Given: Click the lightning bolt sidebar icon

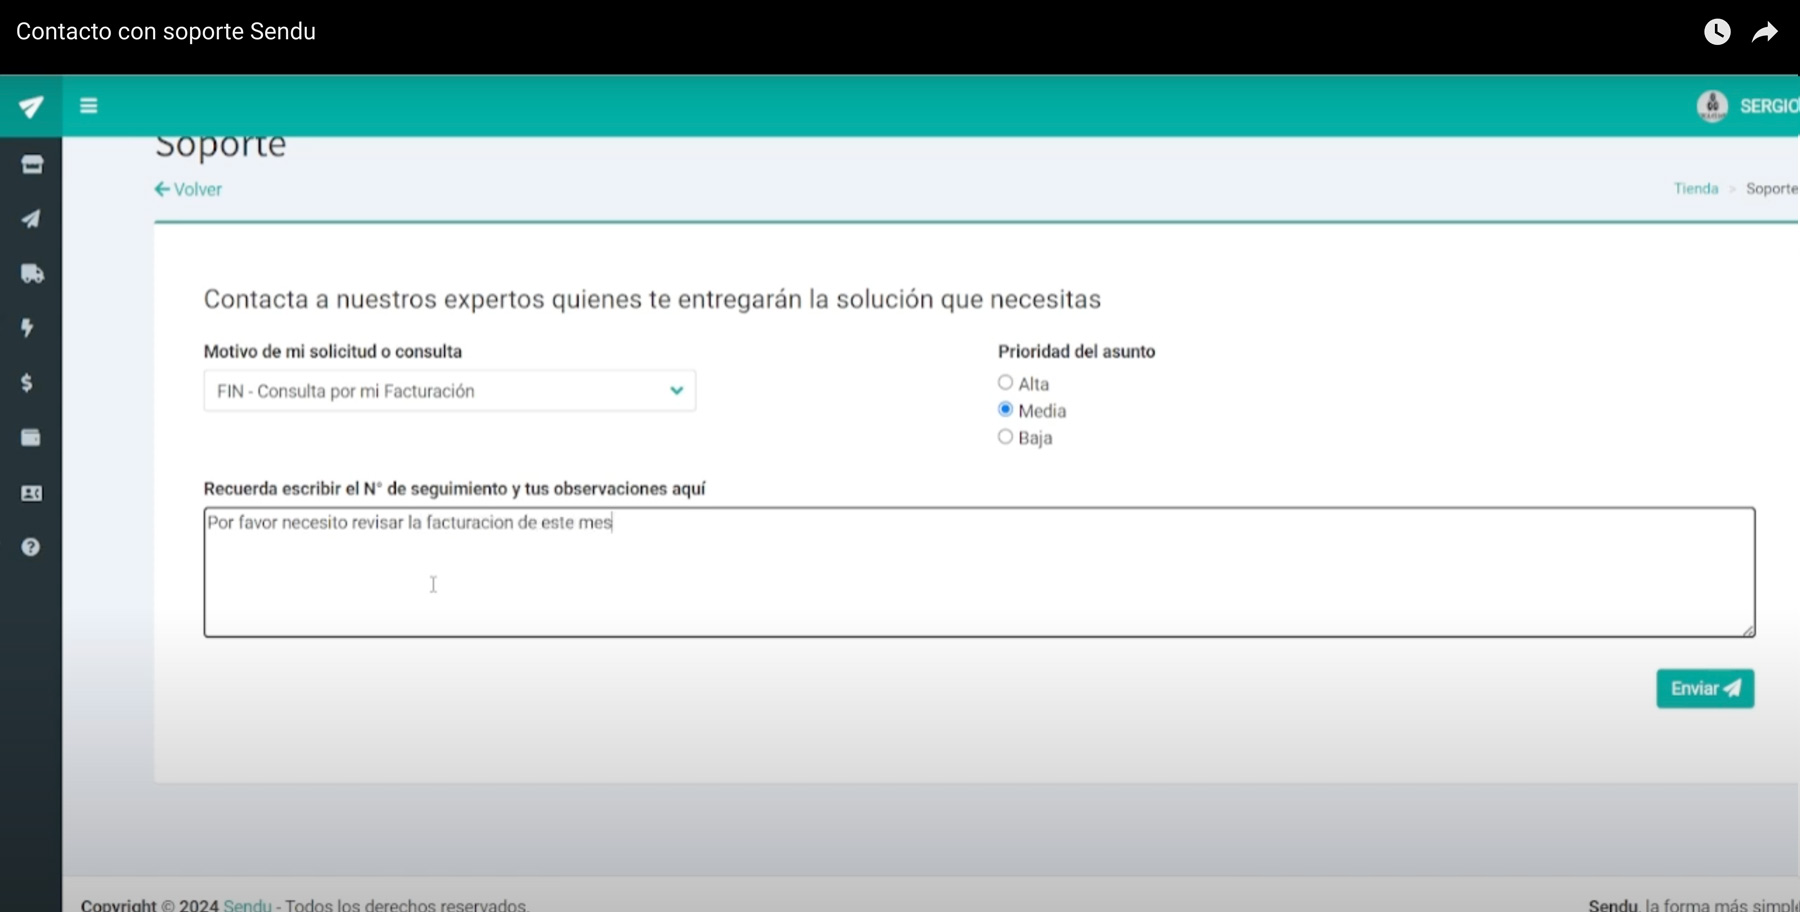Looking at the screenshot, I should click(x=28, y=328).
